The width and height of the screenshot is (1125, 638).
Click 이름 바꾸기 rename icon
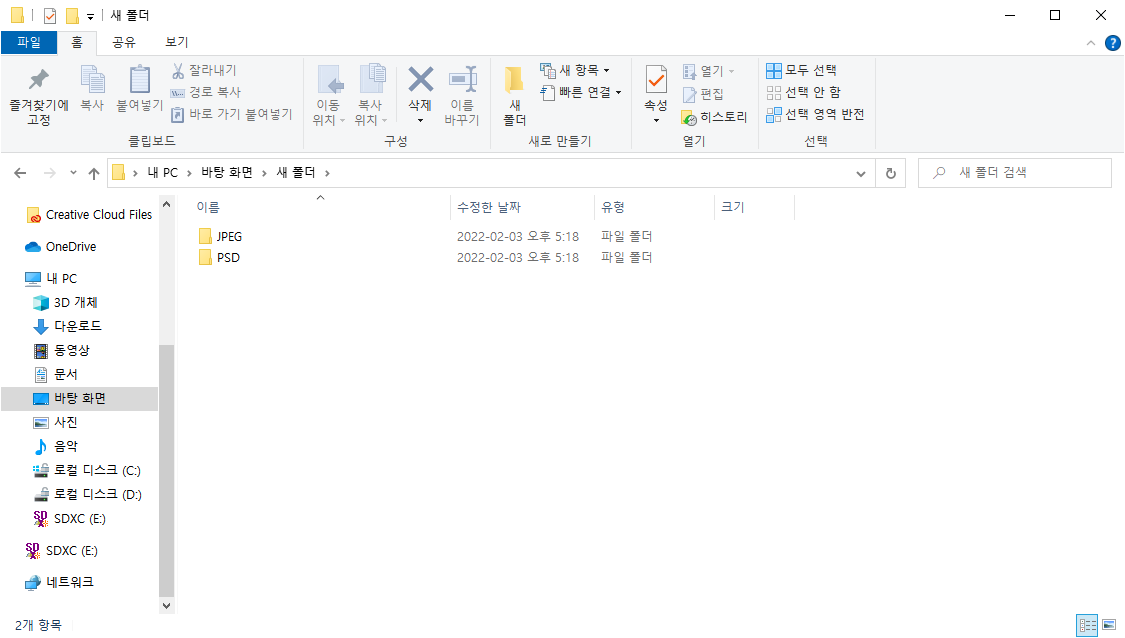[462, 80]
